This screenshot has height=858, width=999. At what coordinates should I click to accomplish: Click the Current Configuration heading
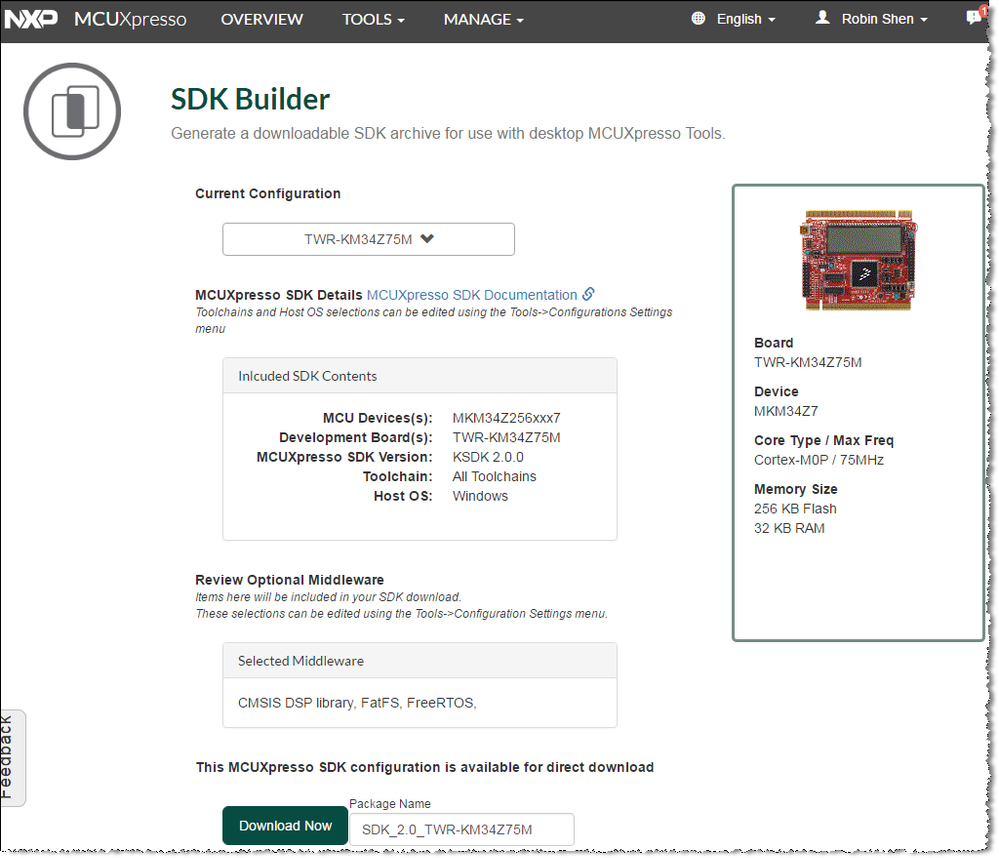tap(268, 194)
